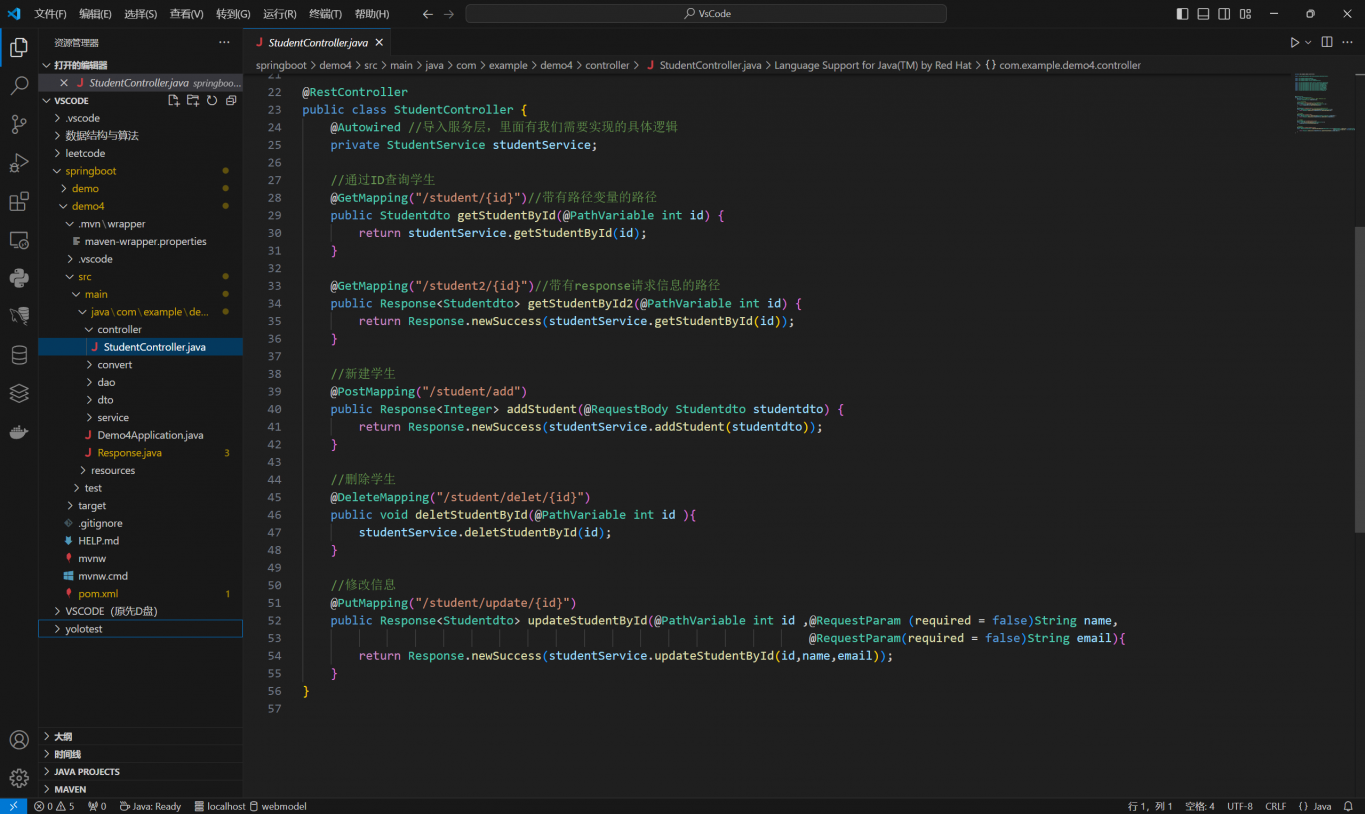This screenshot has width=1365, height=814.
Task: Open run options dropdown arrow
Action: pyautogui.click(x=1308, y=43)
